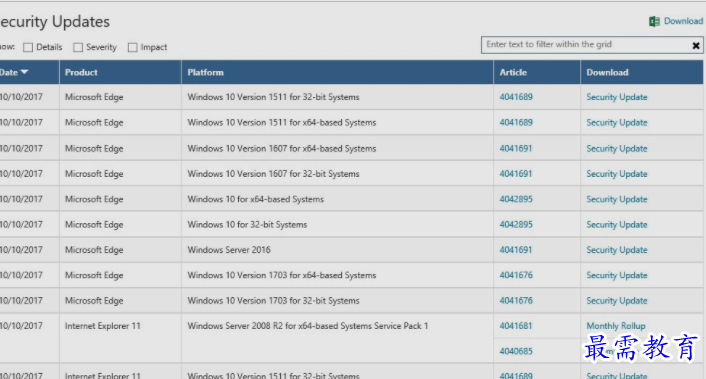Sort by the Platform column header
706x379 pixels.
pyautogui.click(x=205, y=72)
